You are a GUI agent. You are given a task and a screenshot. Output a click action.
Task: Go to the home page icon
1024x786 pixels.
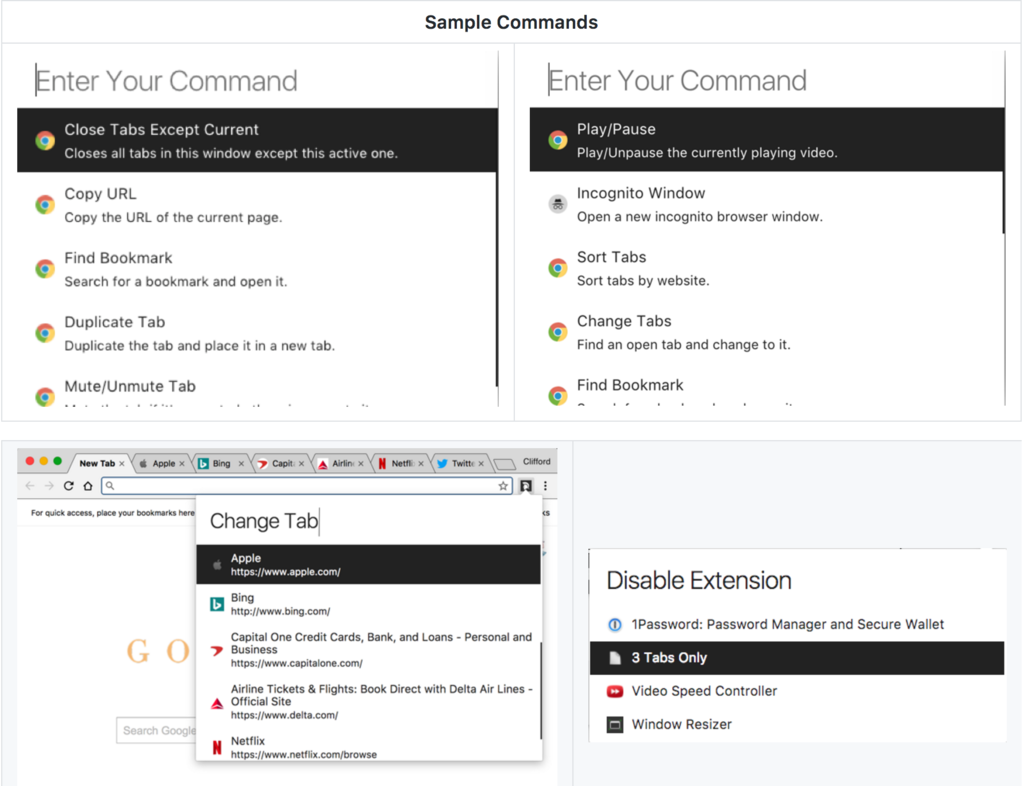88,486
